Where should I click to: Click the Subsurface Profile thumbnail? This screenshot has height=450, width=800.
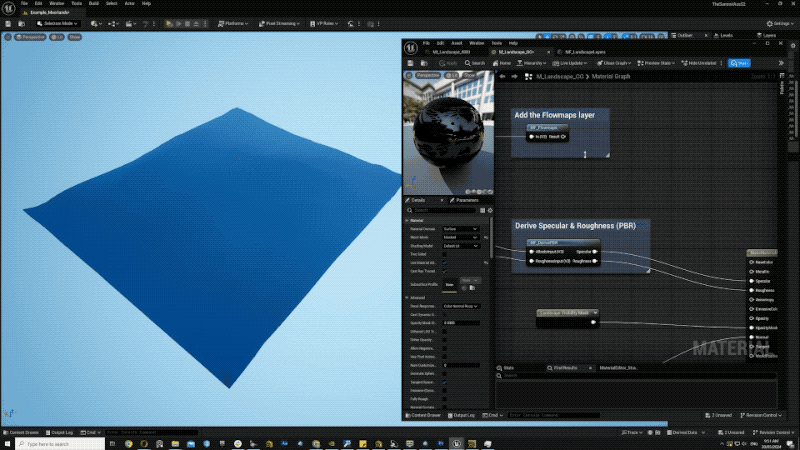(x=449, y=285)
